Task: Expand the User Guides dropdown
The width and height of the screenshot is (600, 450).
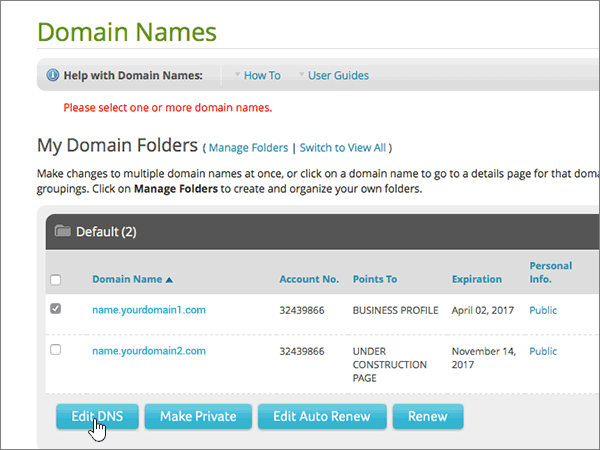Action: 334,75
